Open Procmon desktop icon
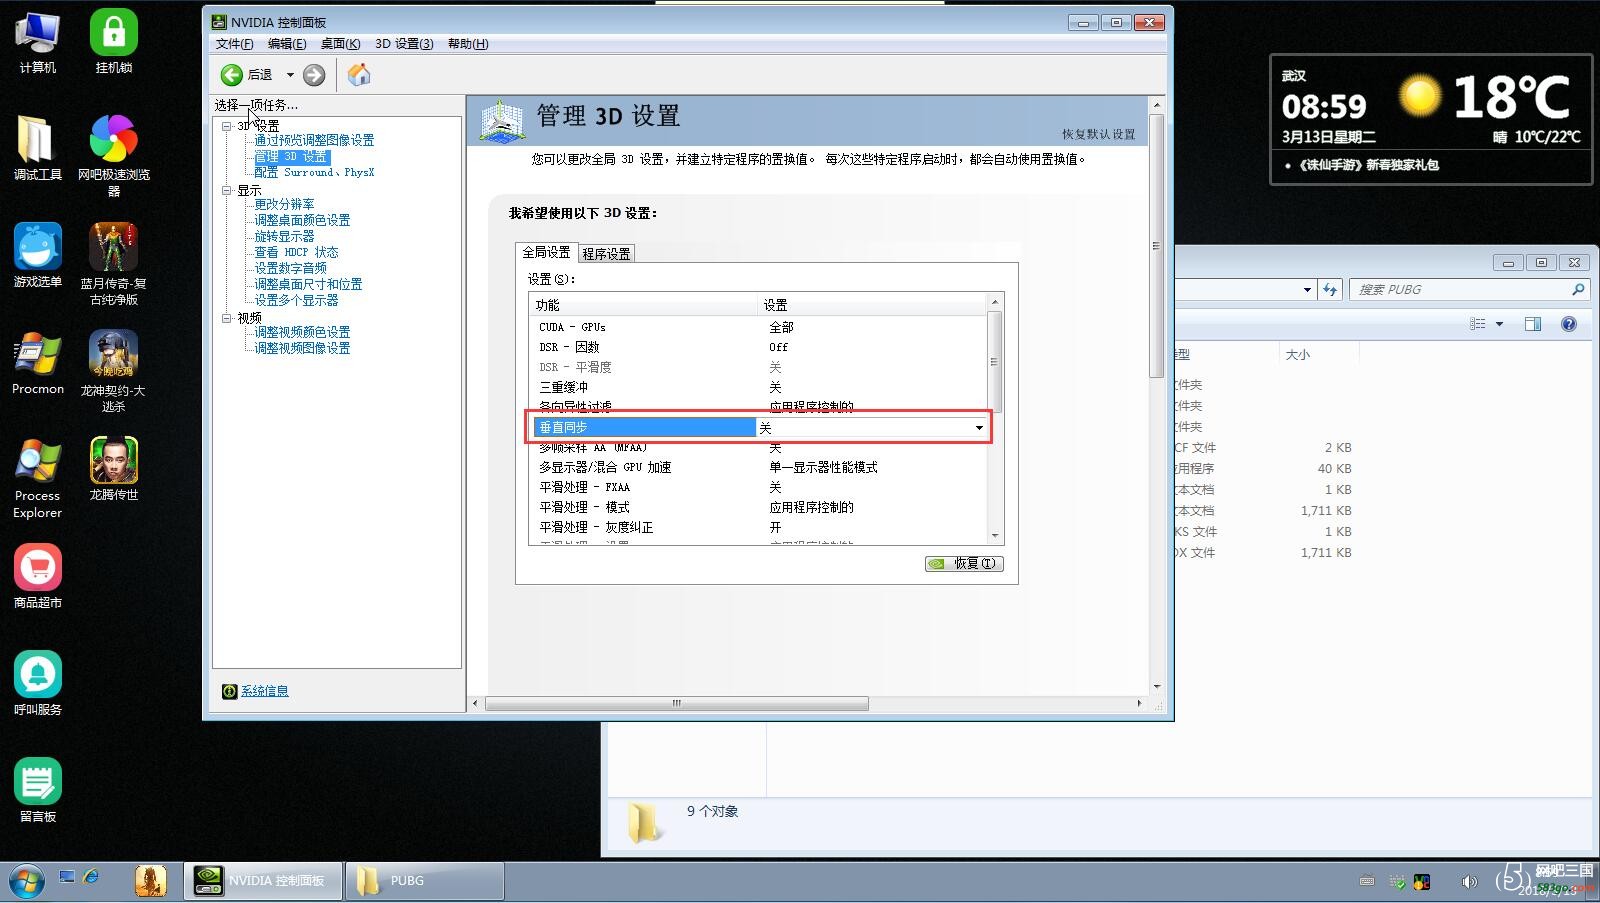 [x=38, y=363]
